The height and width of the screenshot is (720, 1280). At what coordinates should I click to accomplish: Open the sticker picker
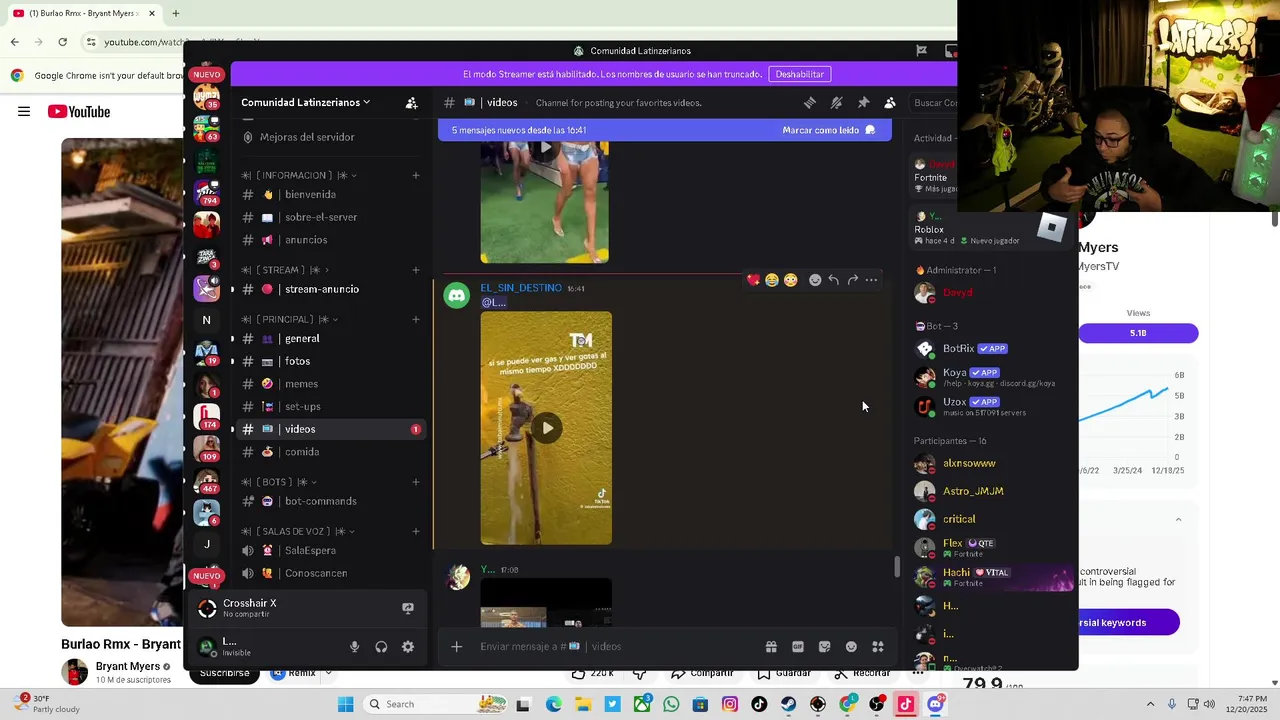pos(825,647)
